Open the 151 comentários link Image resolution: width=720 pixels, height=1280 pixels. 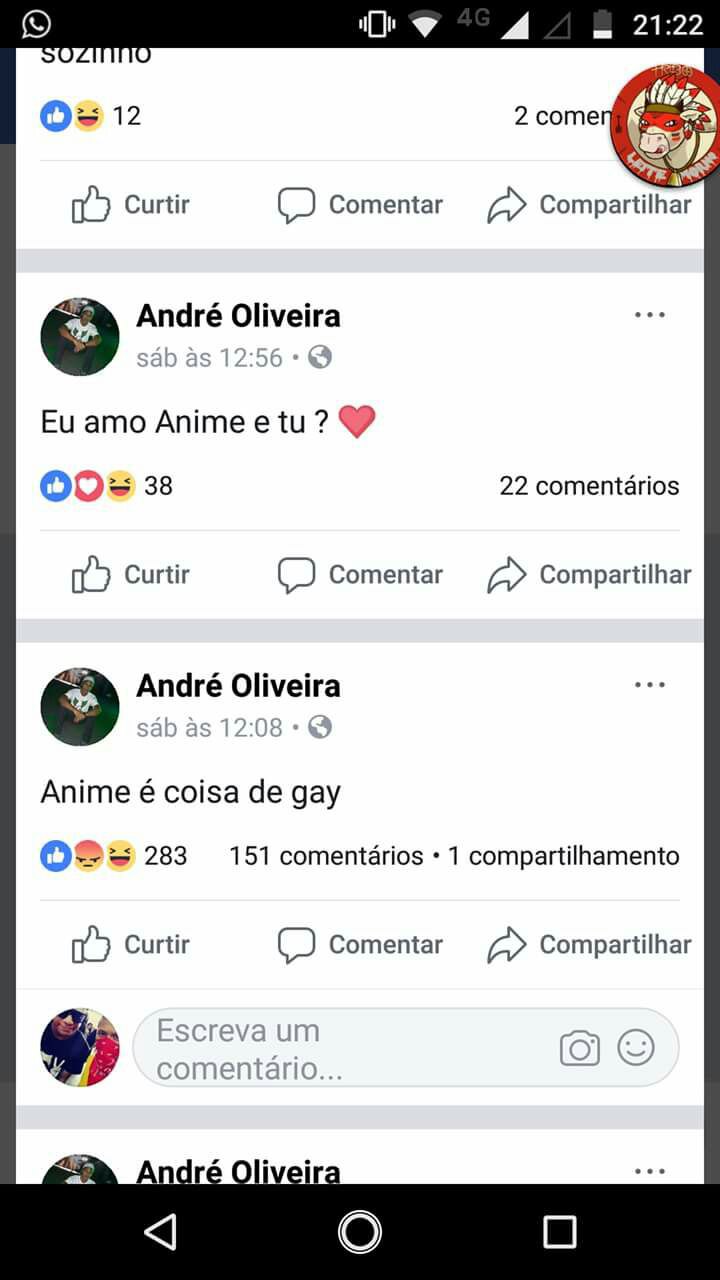[326, 856]
